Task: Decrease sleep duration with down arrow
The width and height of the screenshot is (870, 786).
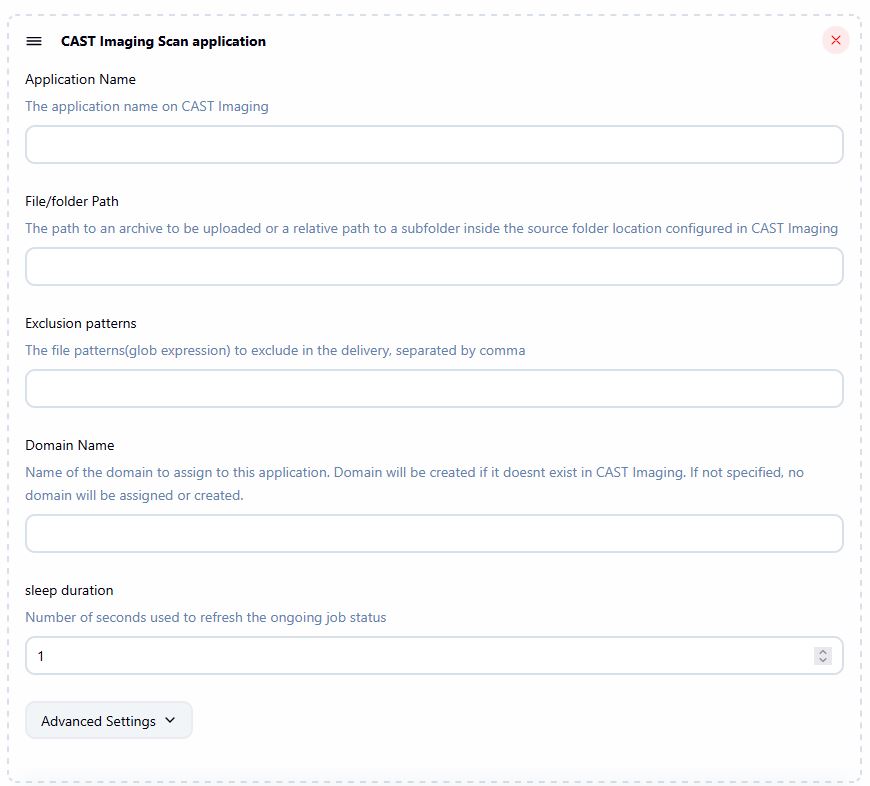Action: click(x=823, y=660)
